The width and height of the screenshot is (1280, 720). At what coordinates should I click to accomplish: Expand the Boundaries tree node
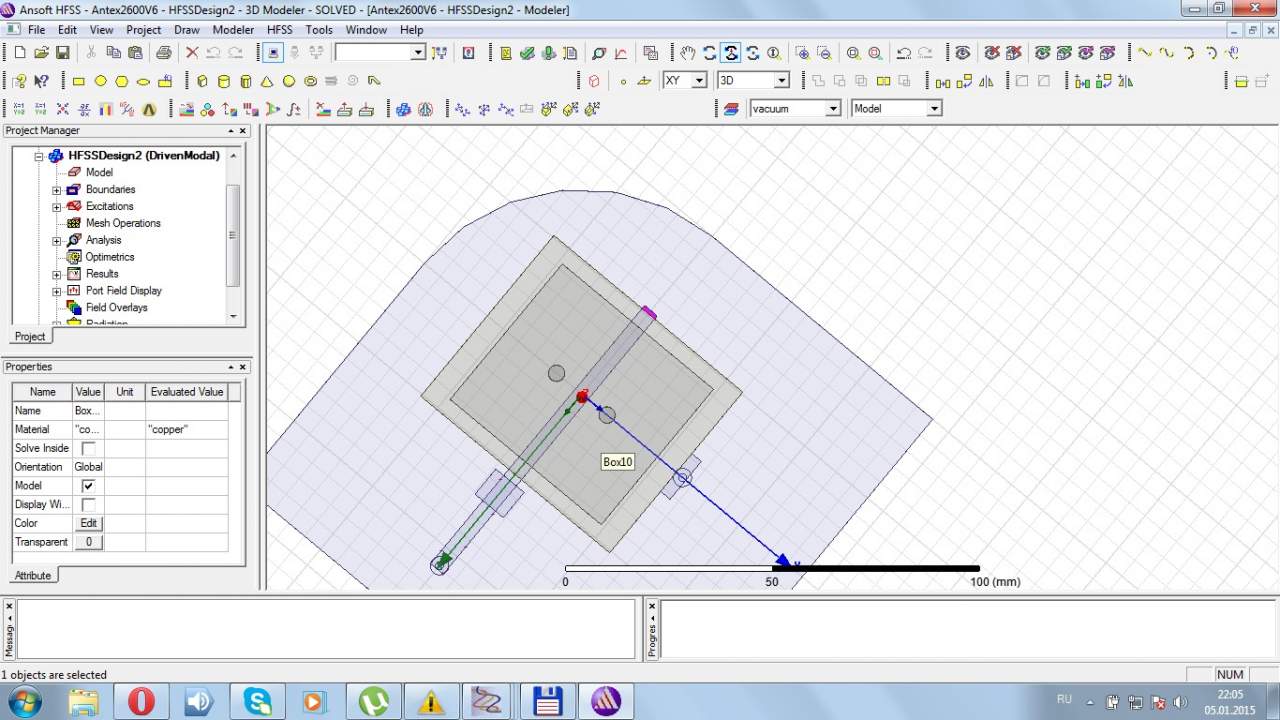point(57,190)
